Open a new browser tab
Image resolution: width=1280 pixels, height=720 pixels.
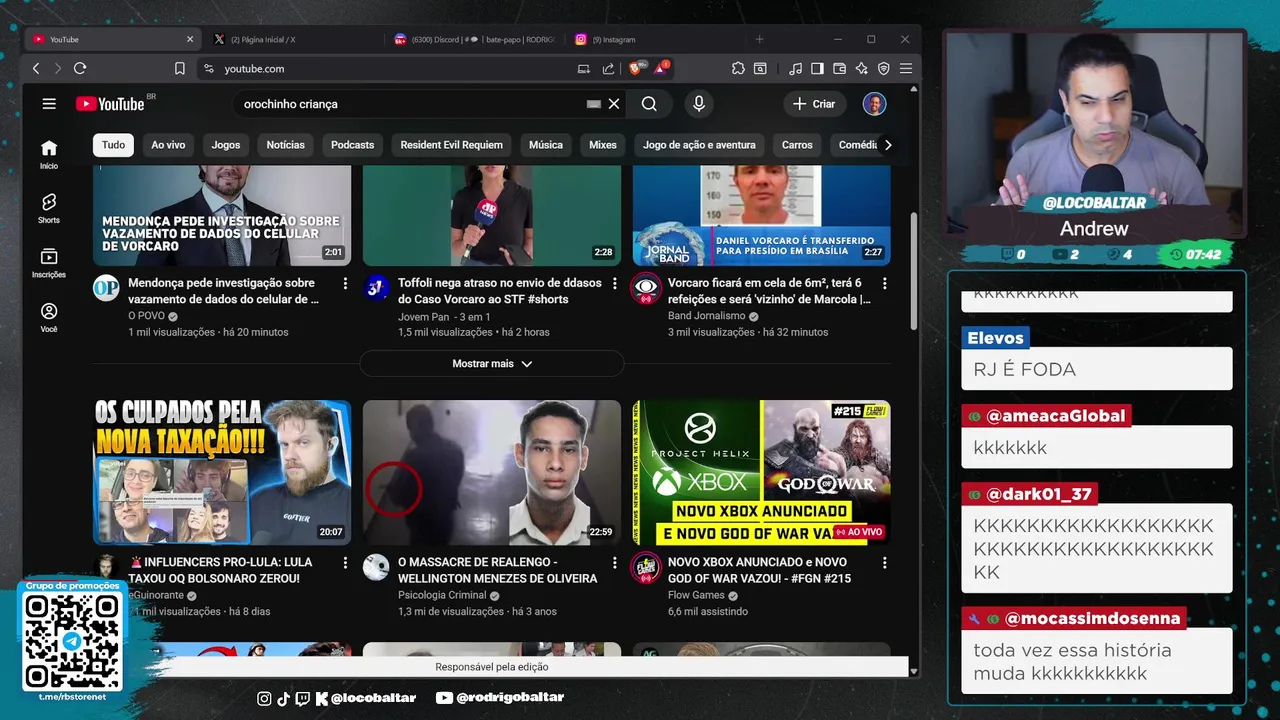[x=759, y=39]
